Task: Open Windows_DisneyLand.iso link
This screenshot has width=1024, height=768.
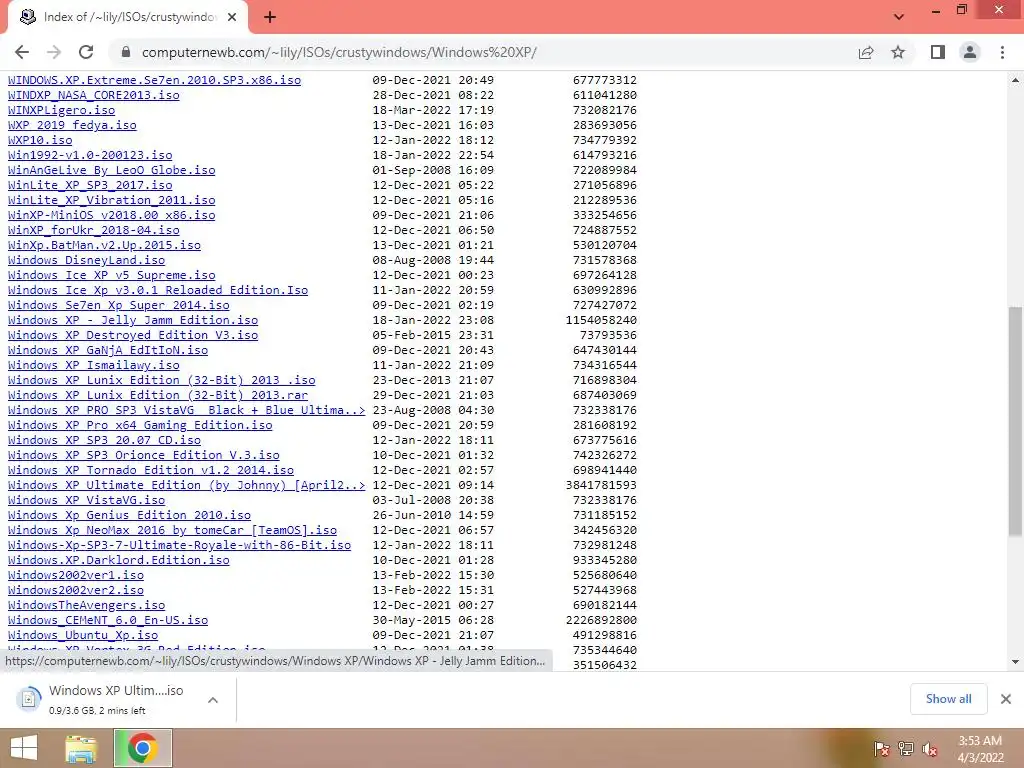Action: [86, 260]
